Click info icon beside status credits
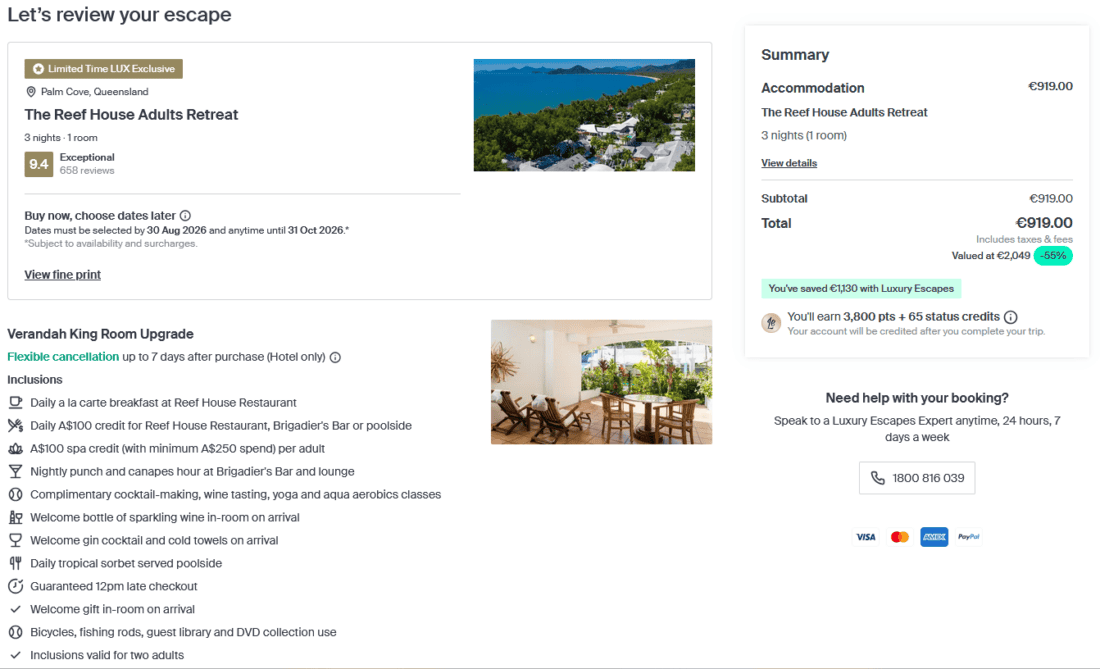Screen dimensions: 1100x669 pos(1010,317)
